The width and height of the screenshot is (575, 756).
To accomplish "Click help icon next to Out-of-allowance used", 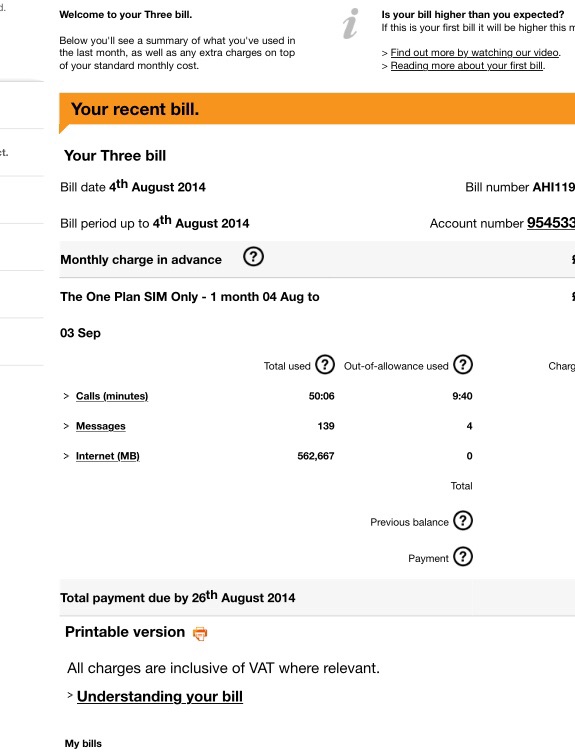I will click(463, 365).
